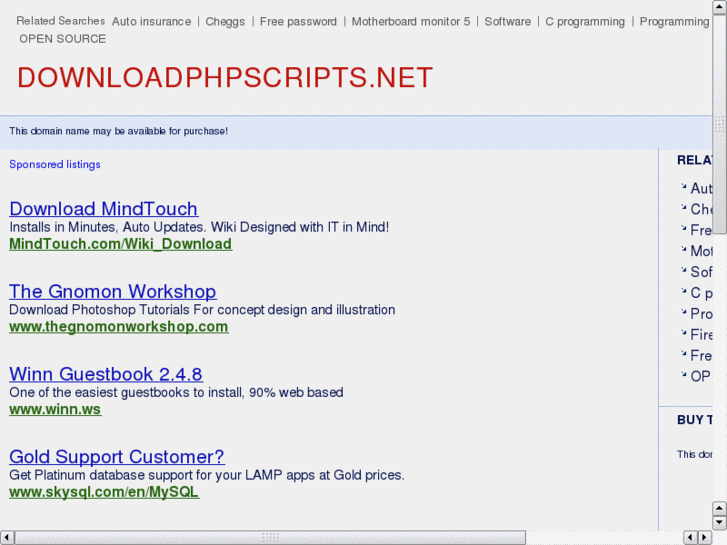Click the horizontal scrollbar right arrow
Screen dimensions: 727x545
tap(705, 537)
